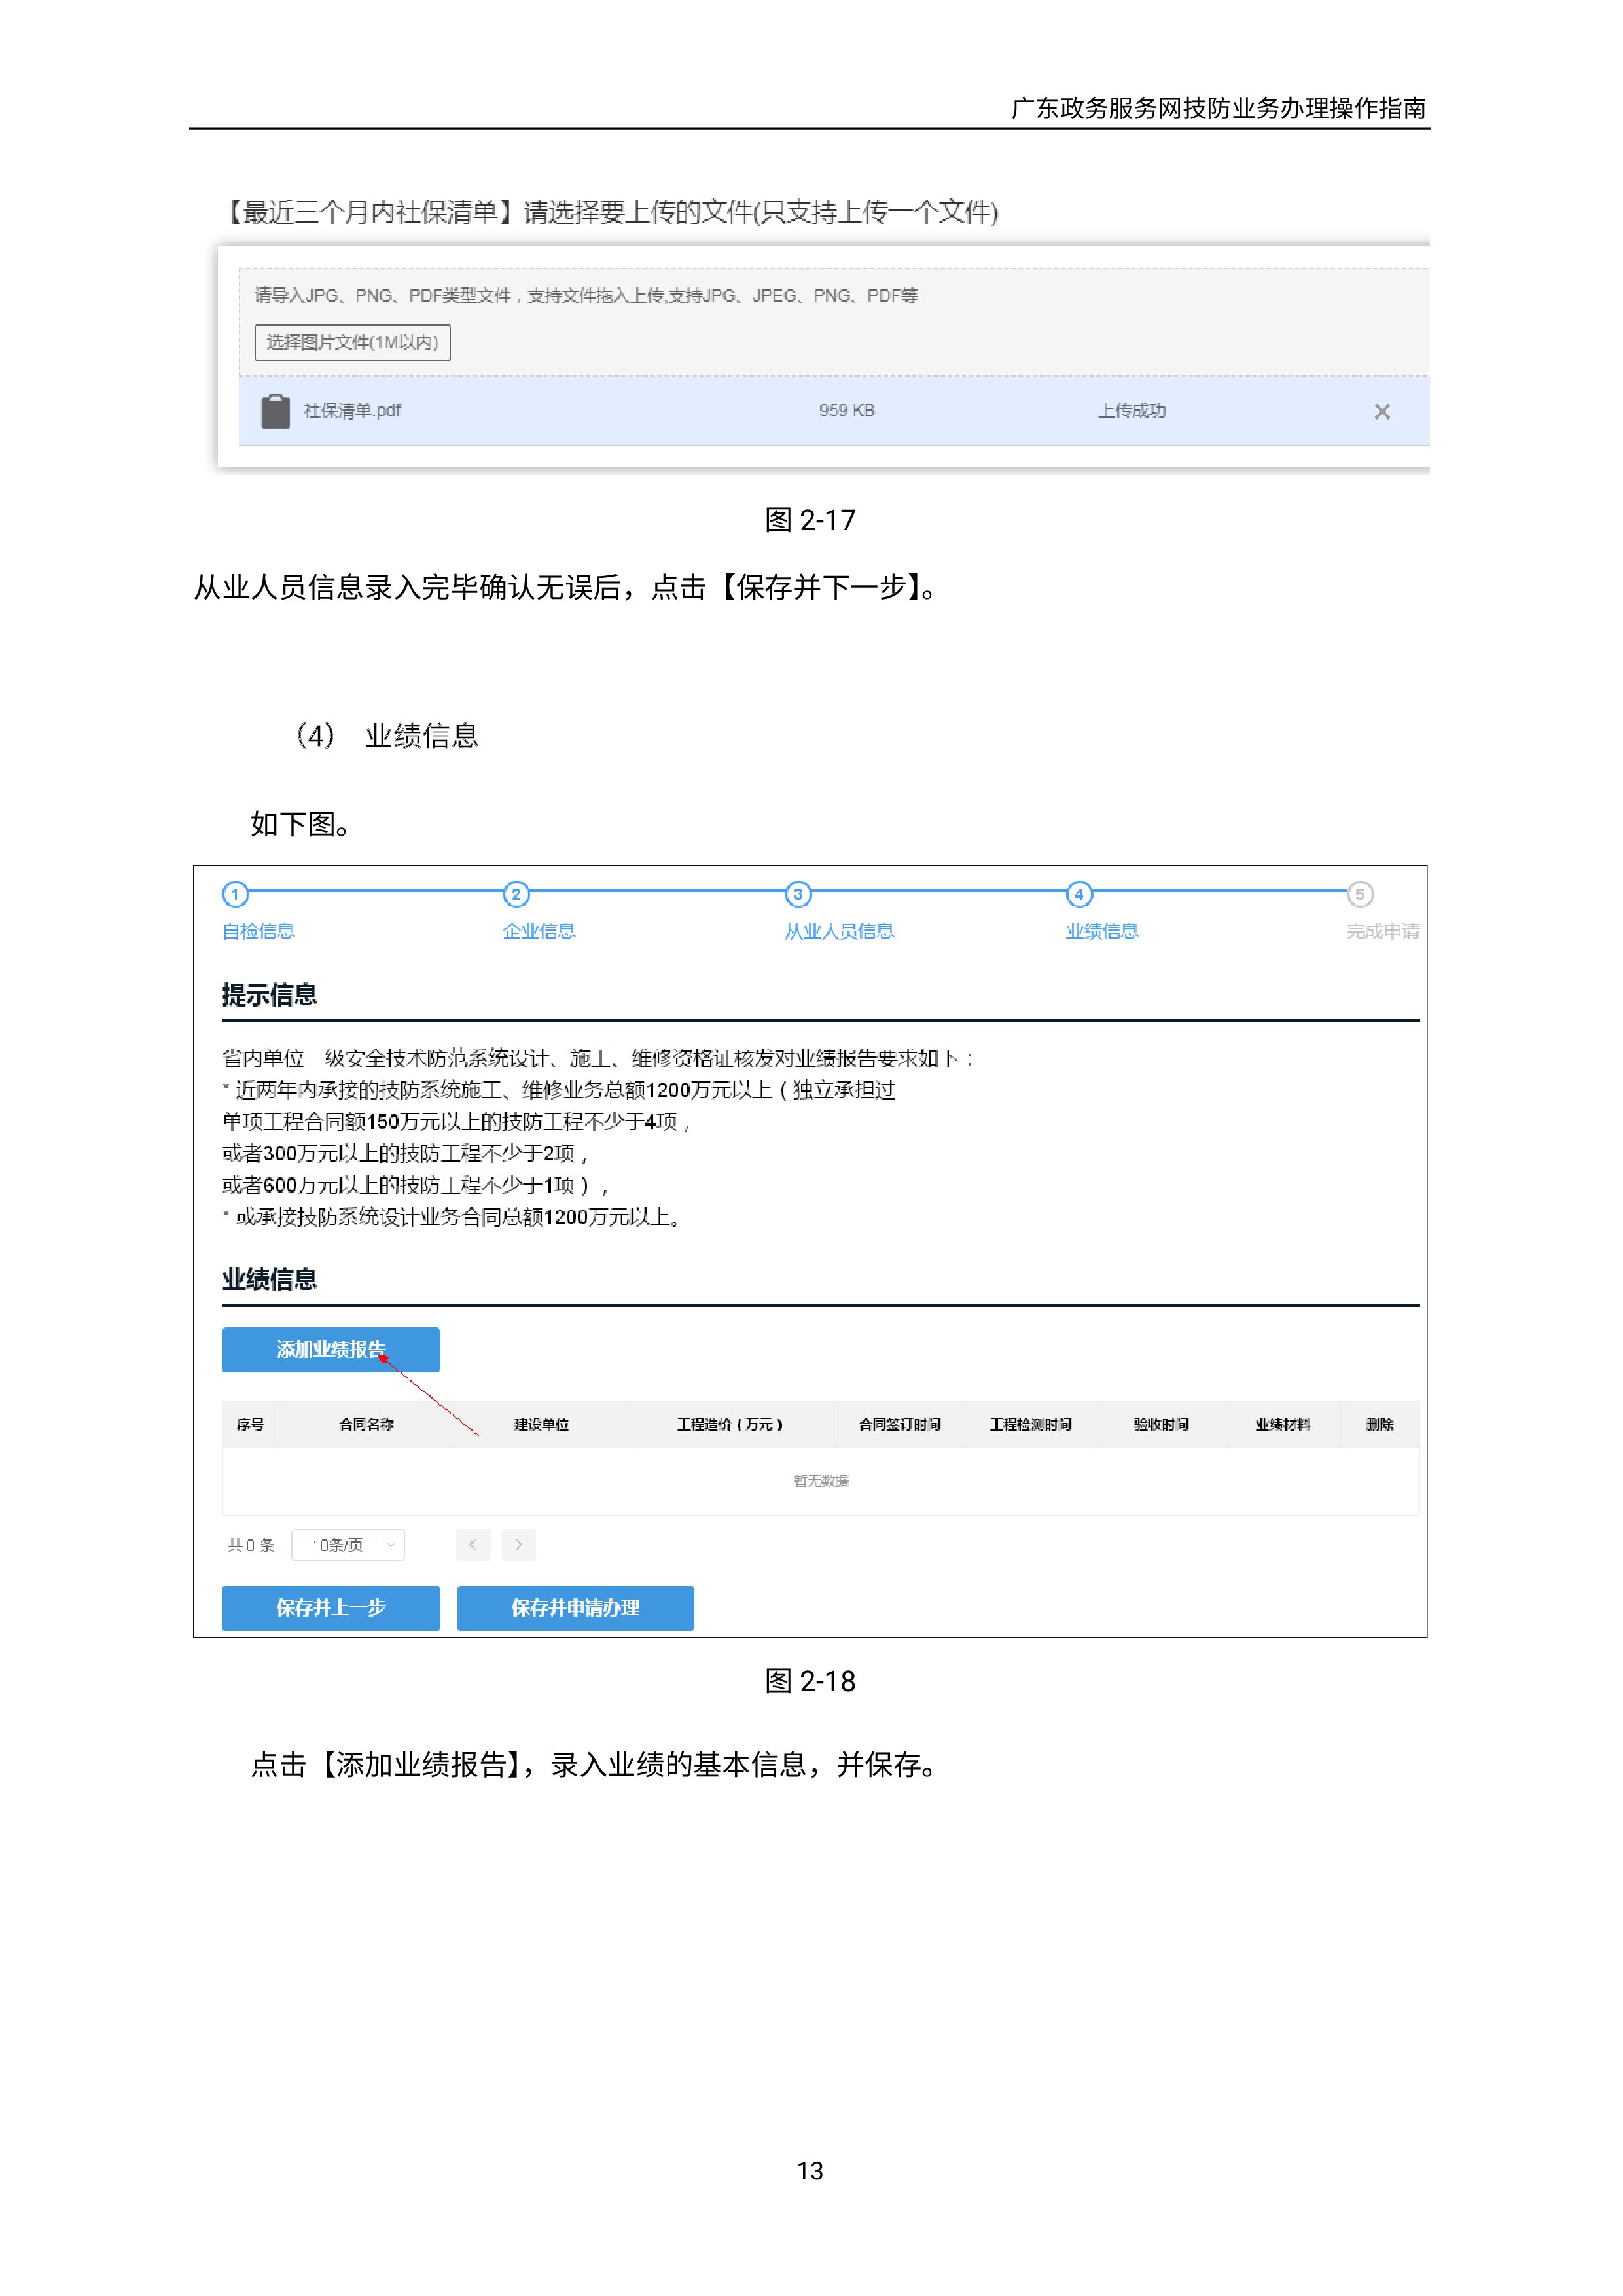Viewport: 1623px width, 2296px height.
Task: Remove uploaded 社保清单.pdf with the X icon
Action: pos(1381,411)
